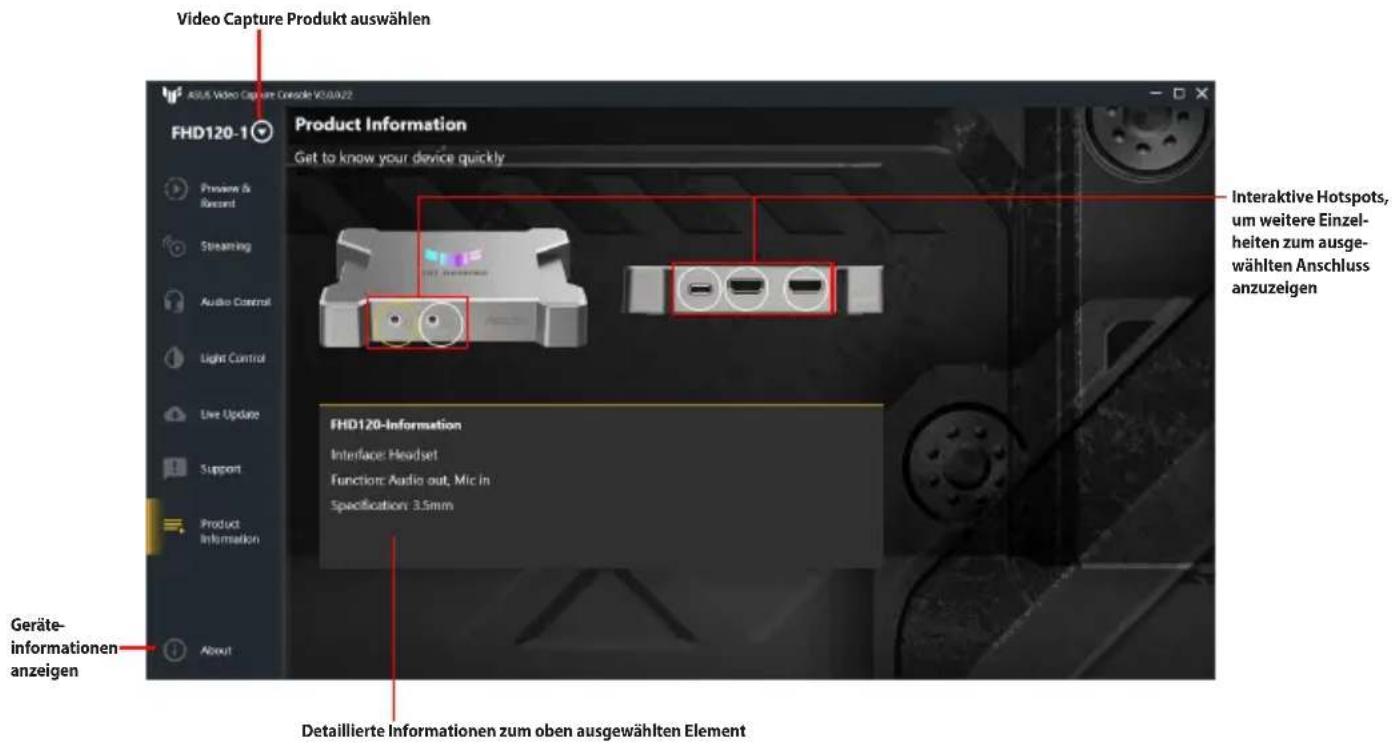This screenshot has width=1392, height=745.
Task: Click the 'Interface: Headset' line
Action: [384, 454]
